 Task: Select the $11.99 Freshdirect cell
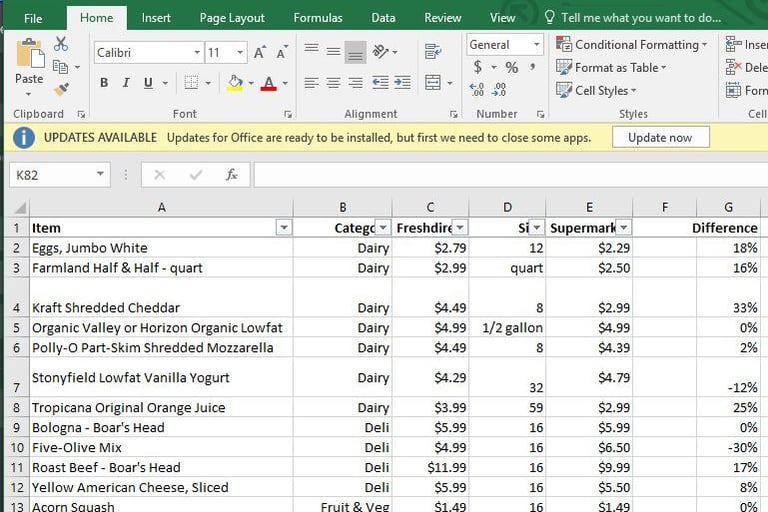pyautogui.click(x=431, y=467)
